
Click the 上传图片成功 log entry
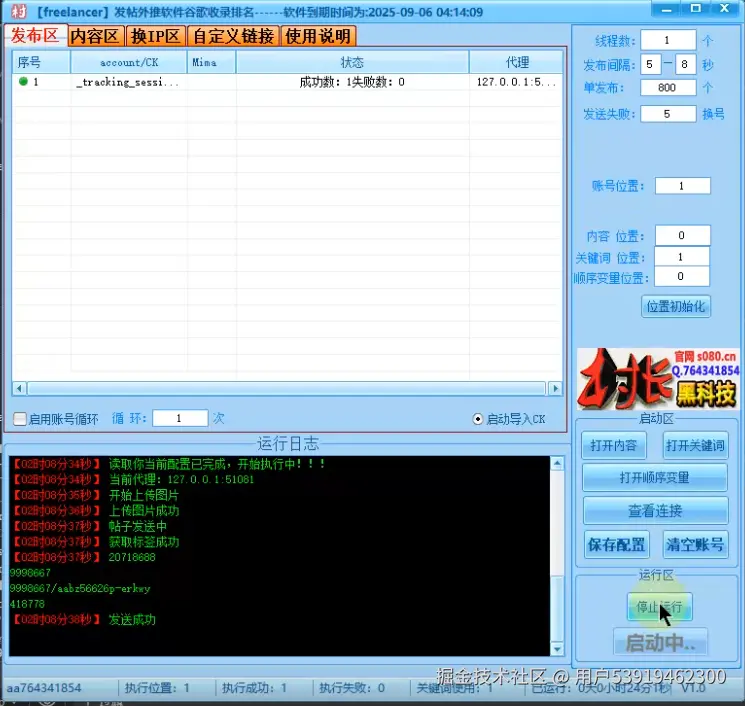(143, 511)
